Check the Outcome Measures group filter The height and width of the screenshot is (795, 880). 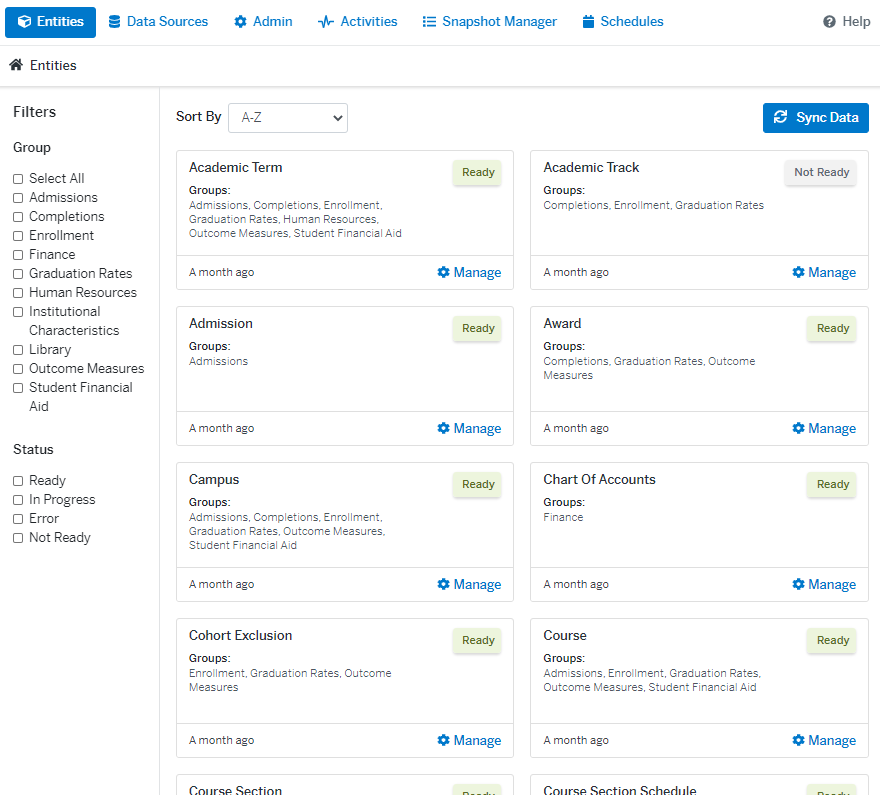(x=18, y=369)
